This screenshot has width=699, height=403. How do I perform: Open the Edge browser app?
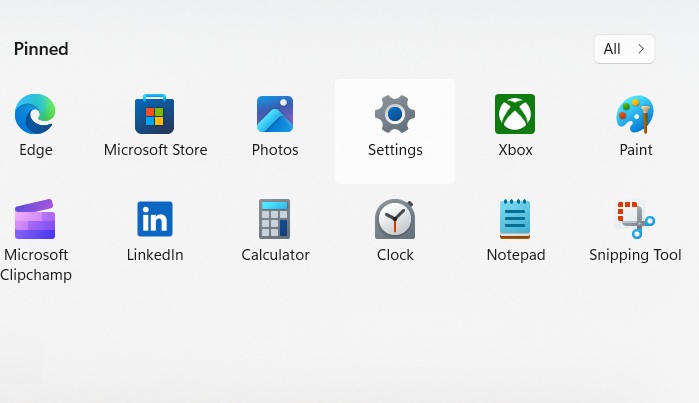pyautogui.click(x=35, y=125)
